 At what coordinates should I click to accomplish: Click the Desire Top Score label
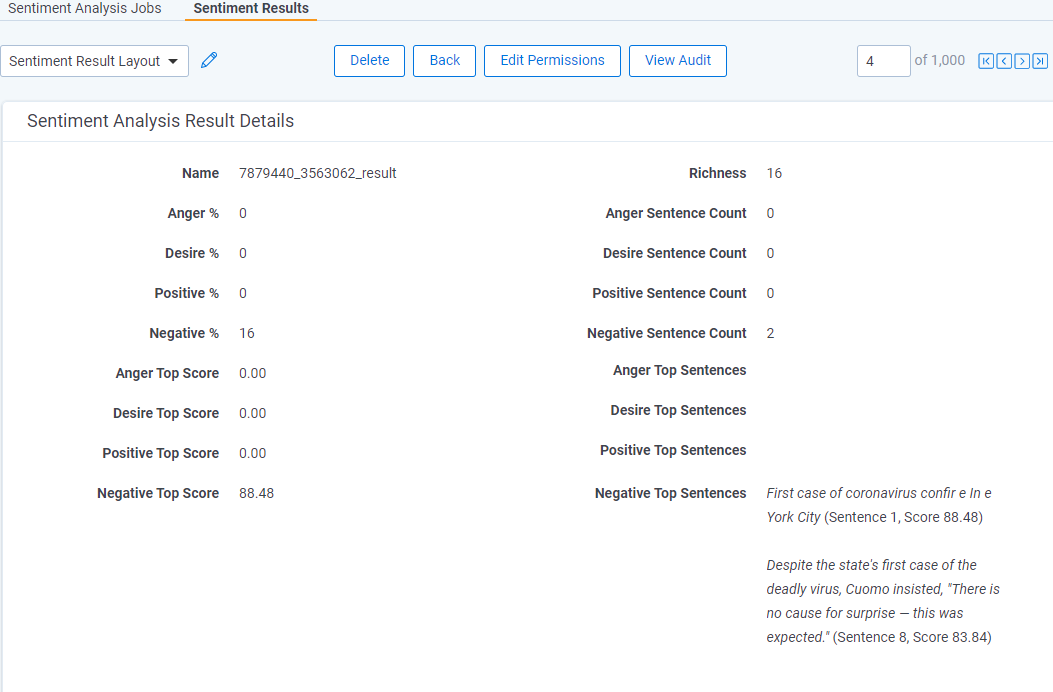pyautogui.click(x=166, y=413)
